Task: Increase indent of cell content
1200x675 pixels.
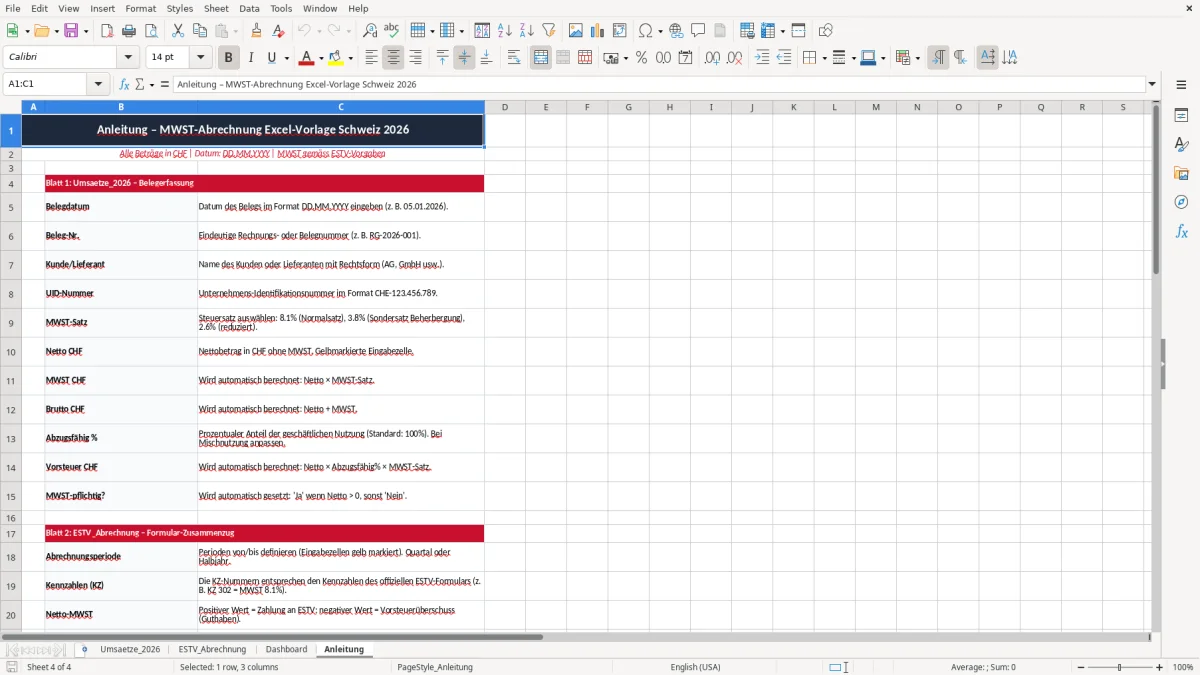Action: point(762,58)
